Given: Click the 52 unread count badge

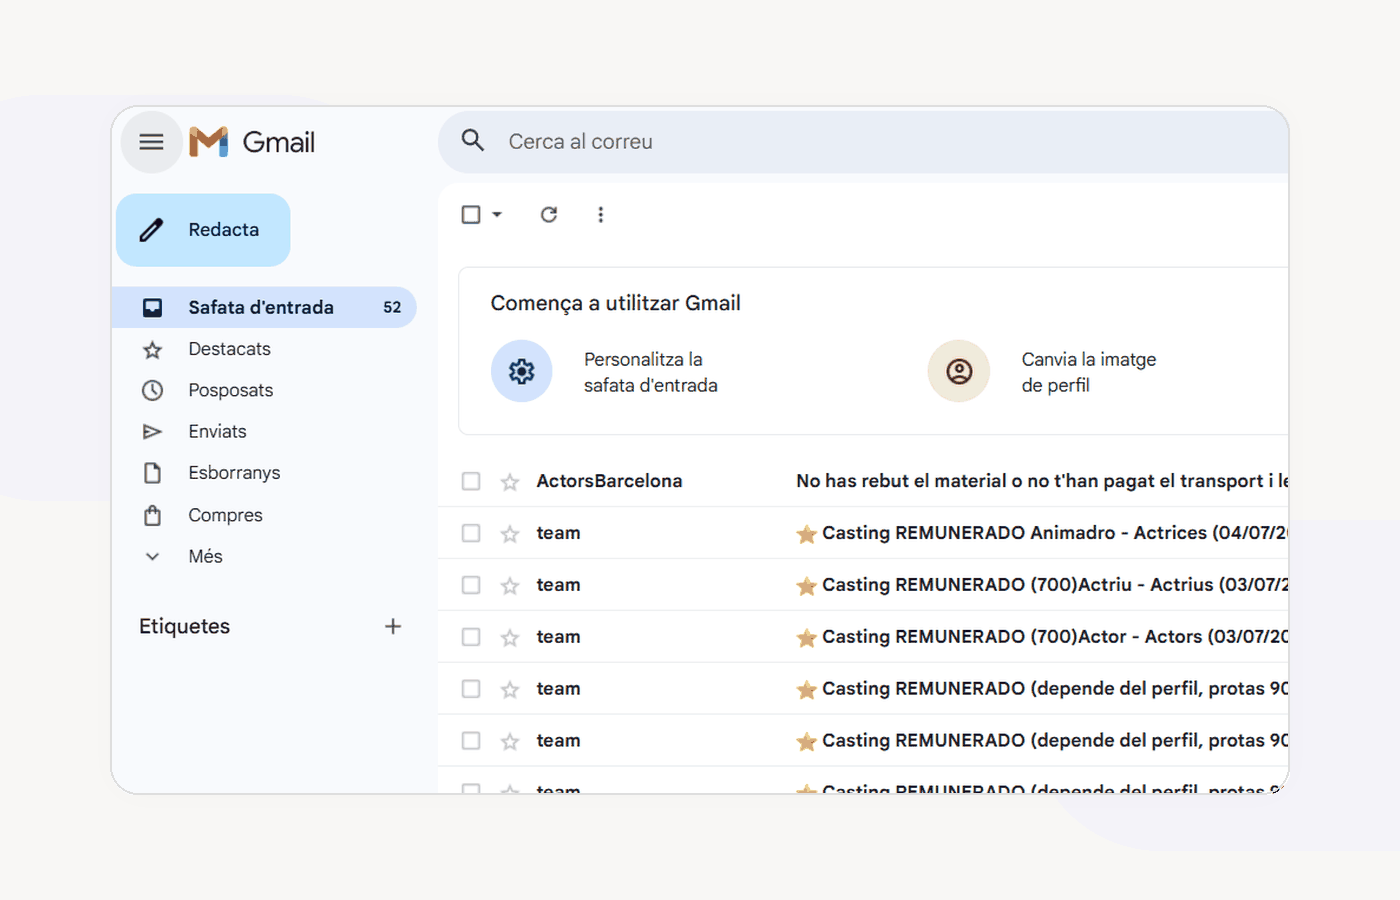Looking at the screenshot, I should pos(392,307).
